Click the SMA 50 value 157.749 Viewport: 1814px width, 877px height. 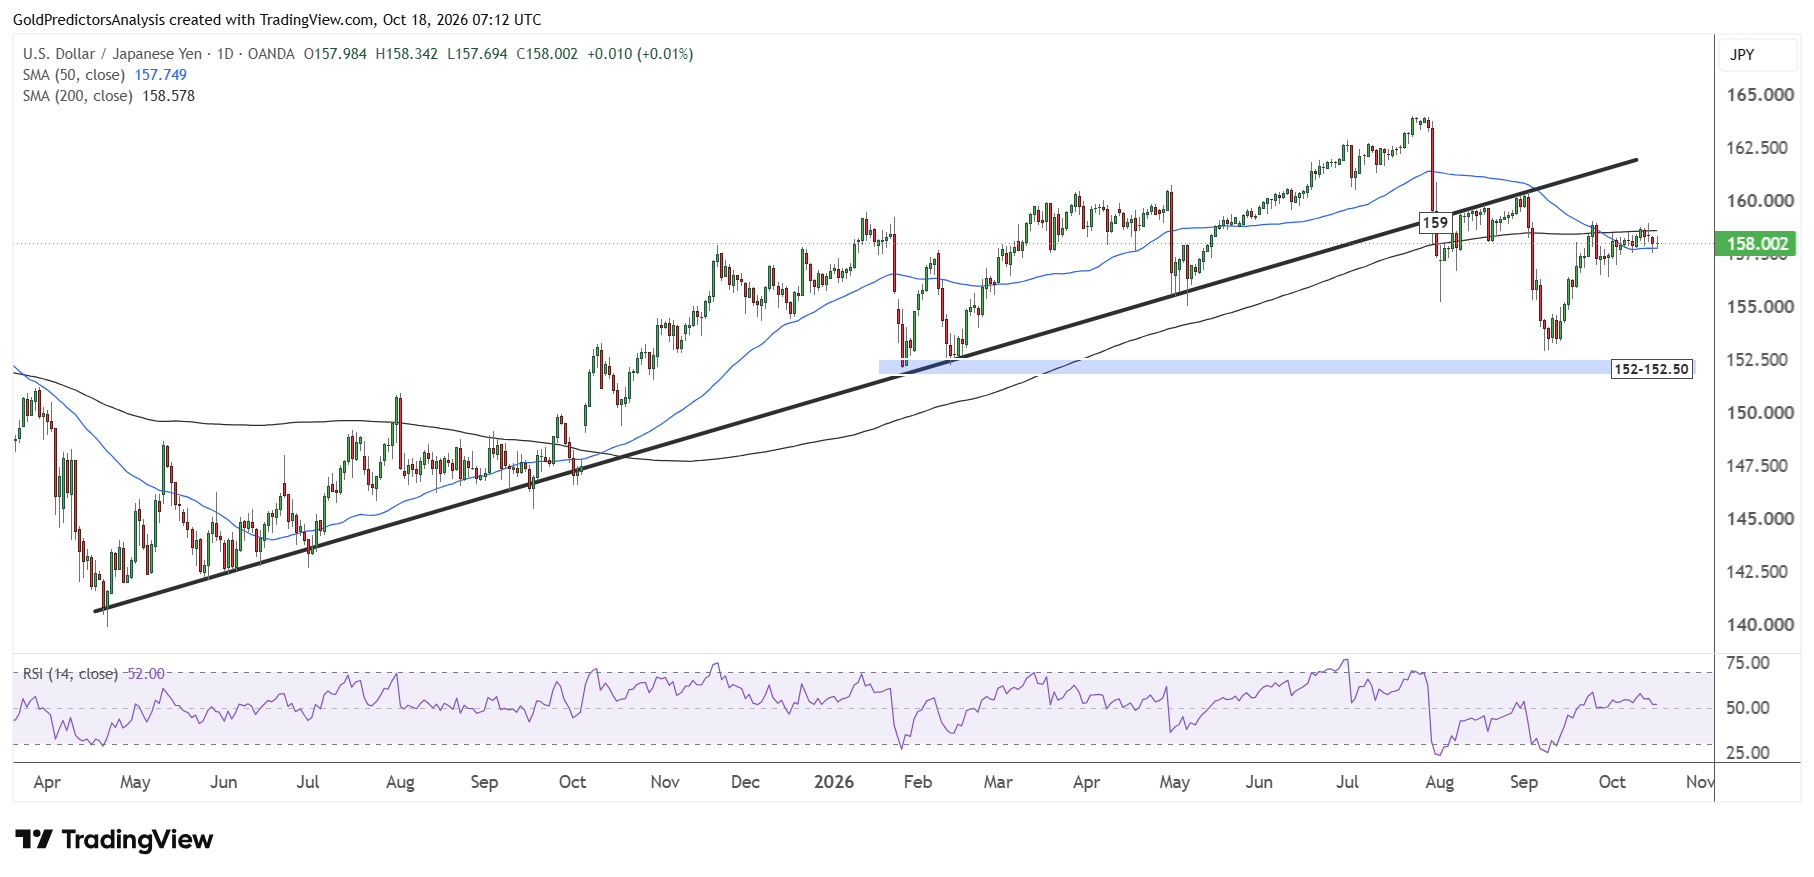pyautogui.click(x=161, y=75)
